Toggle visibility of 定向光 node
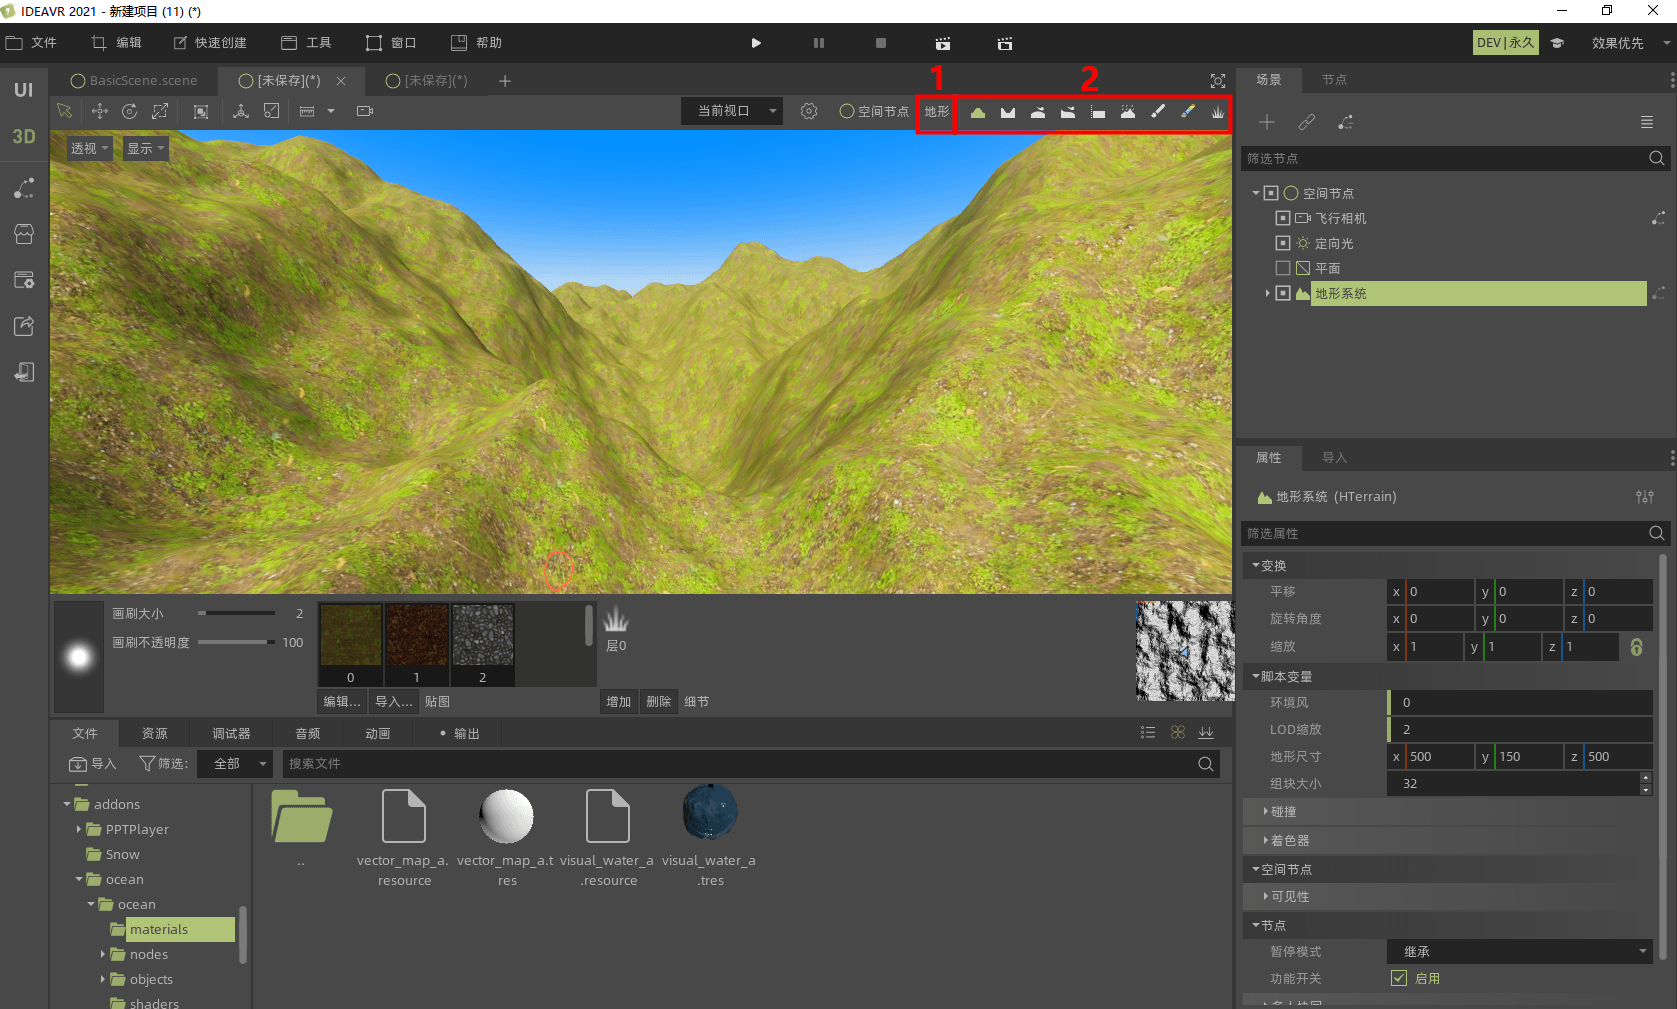Viewport: 1677px width, 1009px height. (1283, 243)
